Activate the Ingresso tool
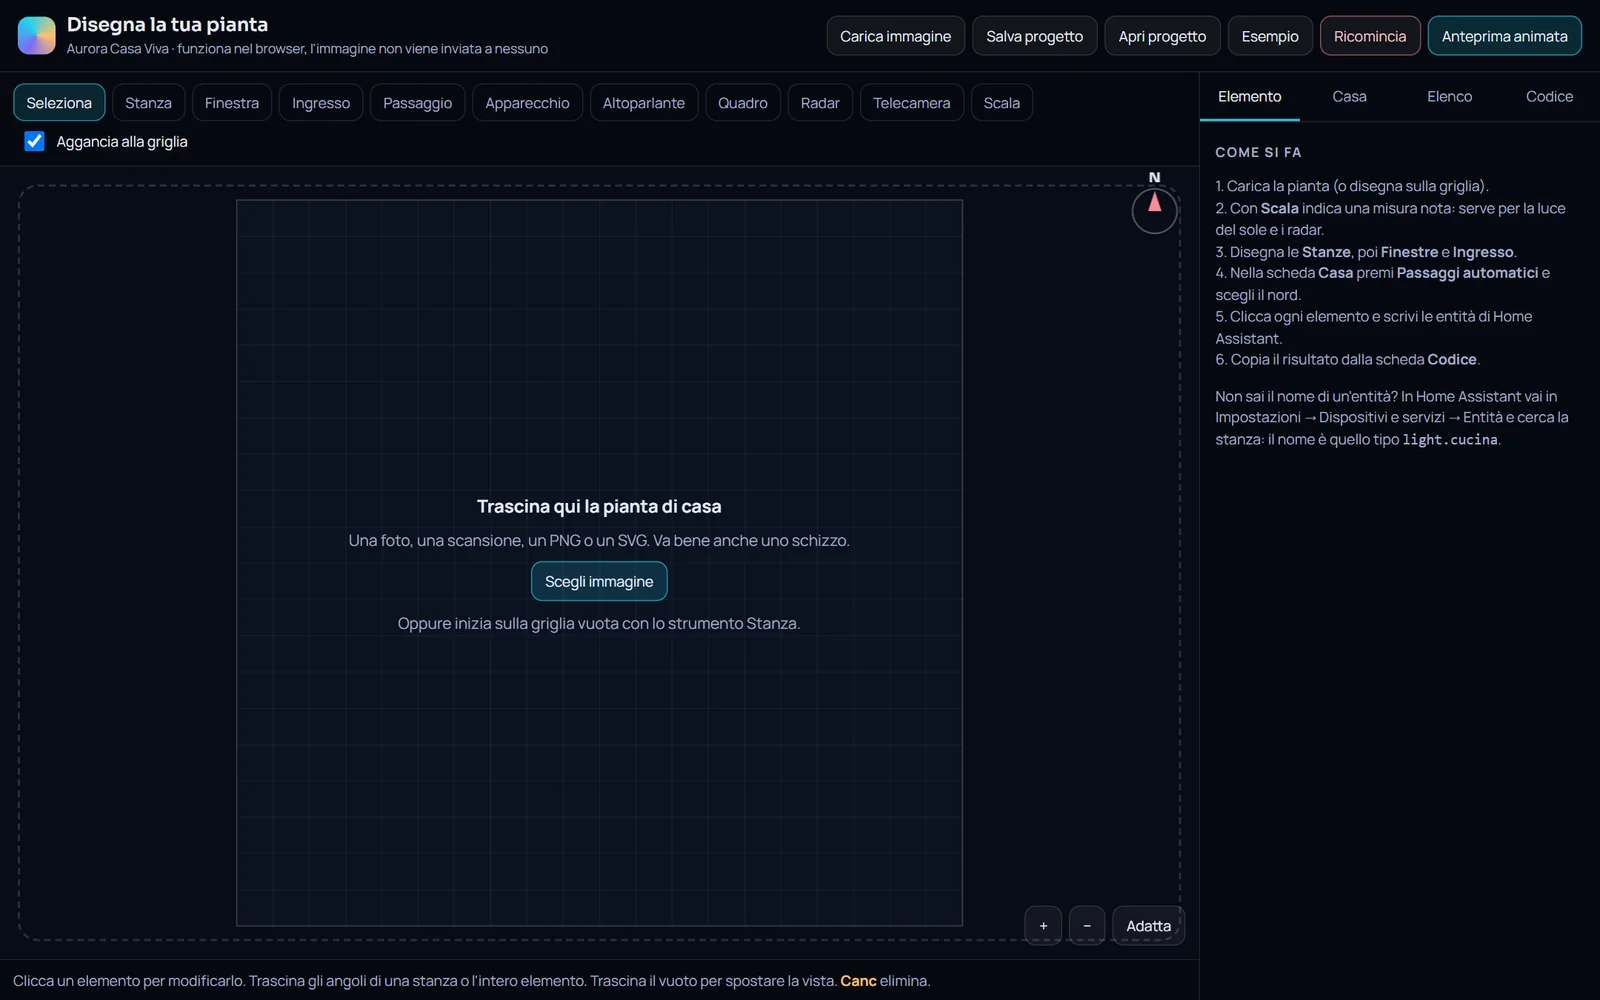 click(x=321, y=103)
